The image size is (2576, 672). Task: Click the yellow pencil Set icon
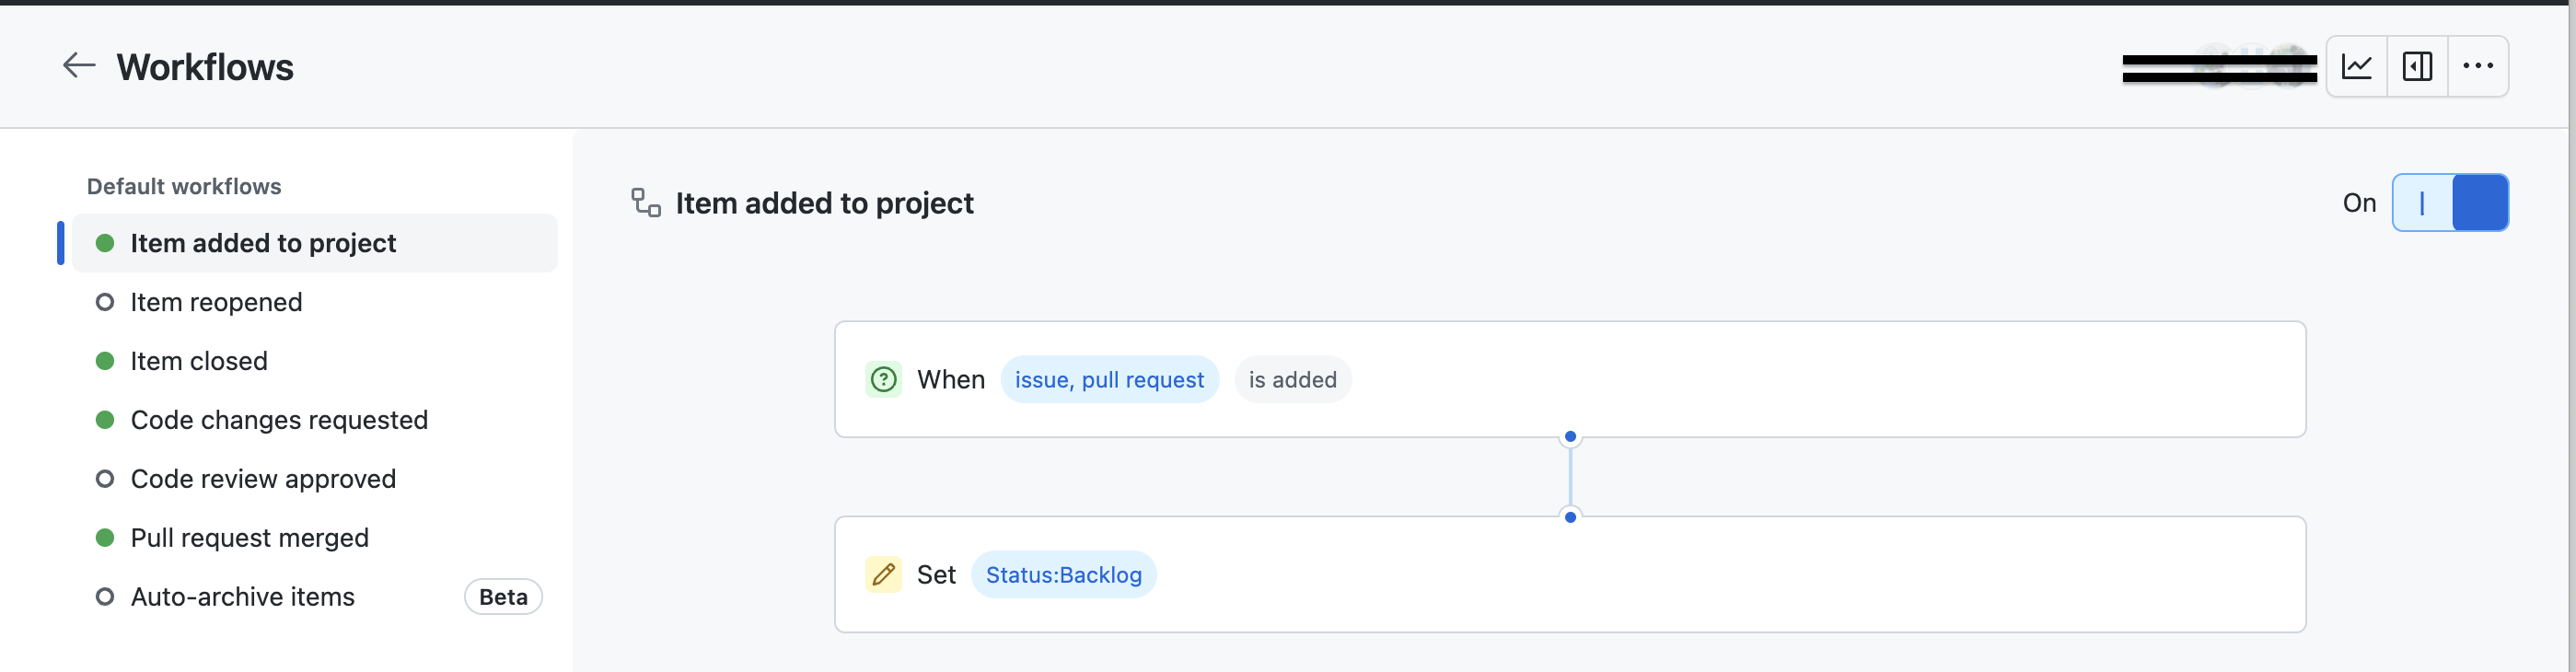point(883,575)
